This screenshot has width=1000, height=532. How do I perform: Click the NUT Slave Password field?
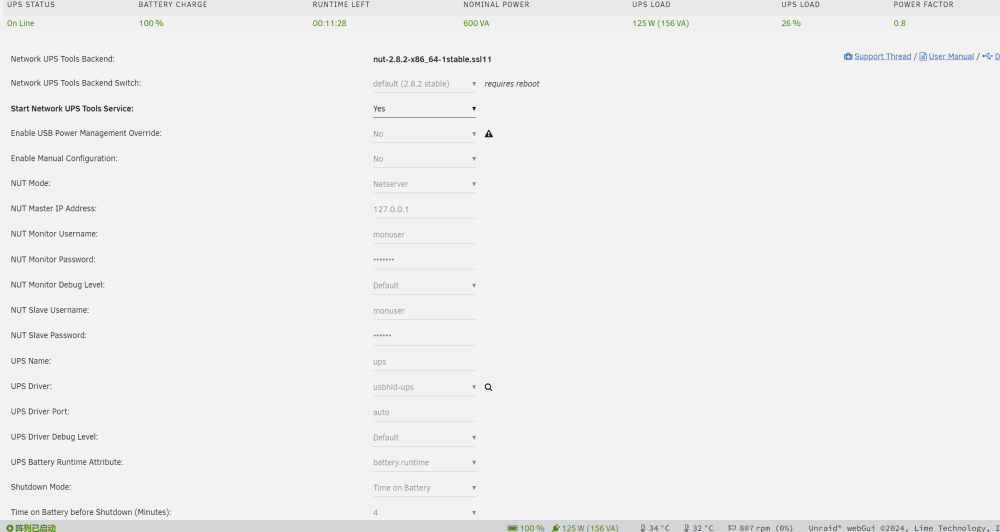point(425,336)
